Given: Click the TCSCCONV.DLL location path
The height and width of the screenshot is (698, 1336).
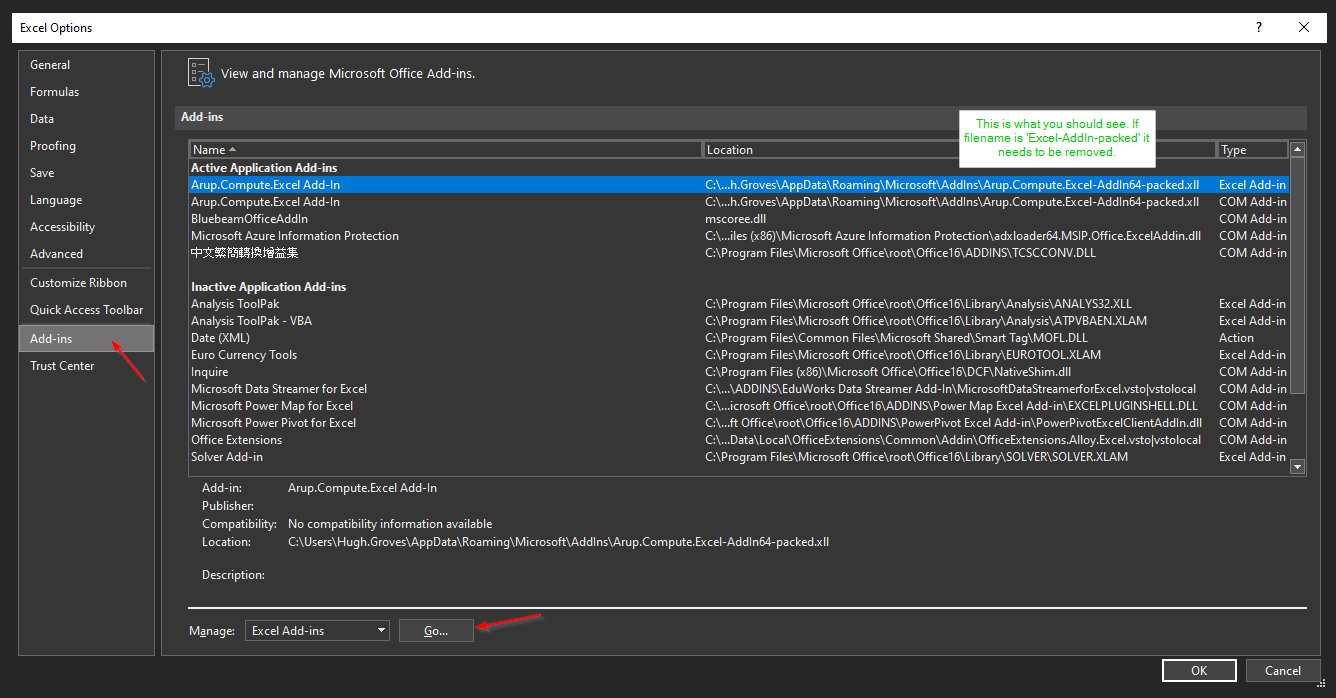Looking at the screenshot, I should click(900, 253).
